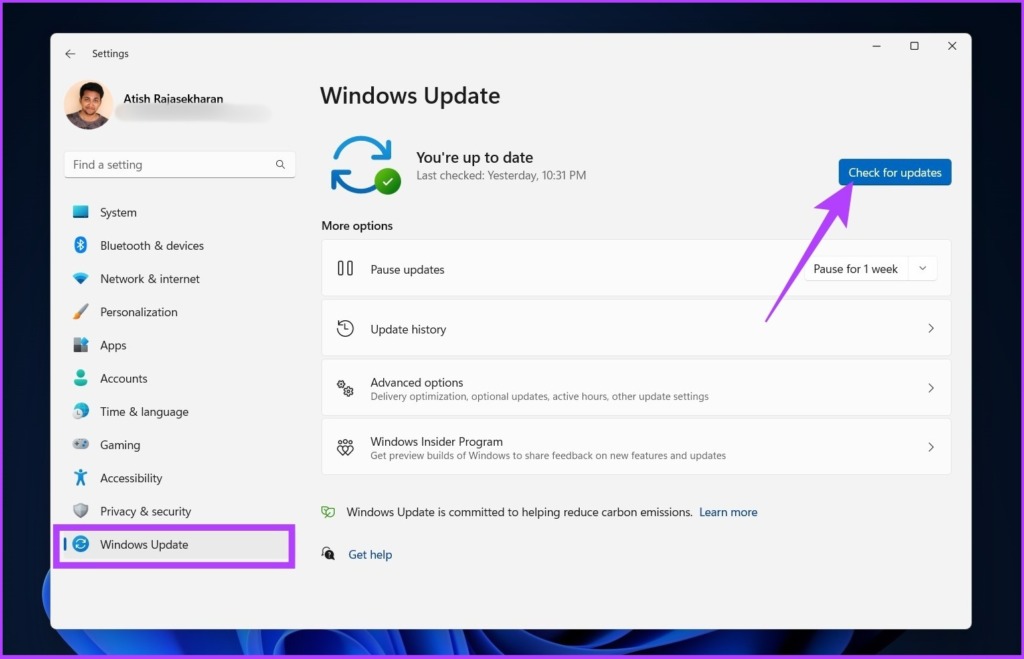Click the Windows Insider Program chevron

931,447
